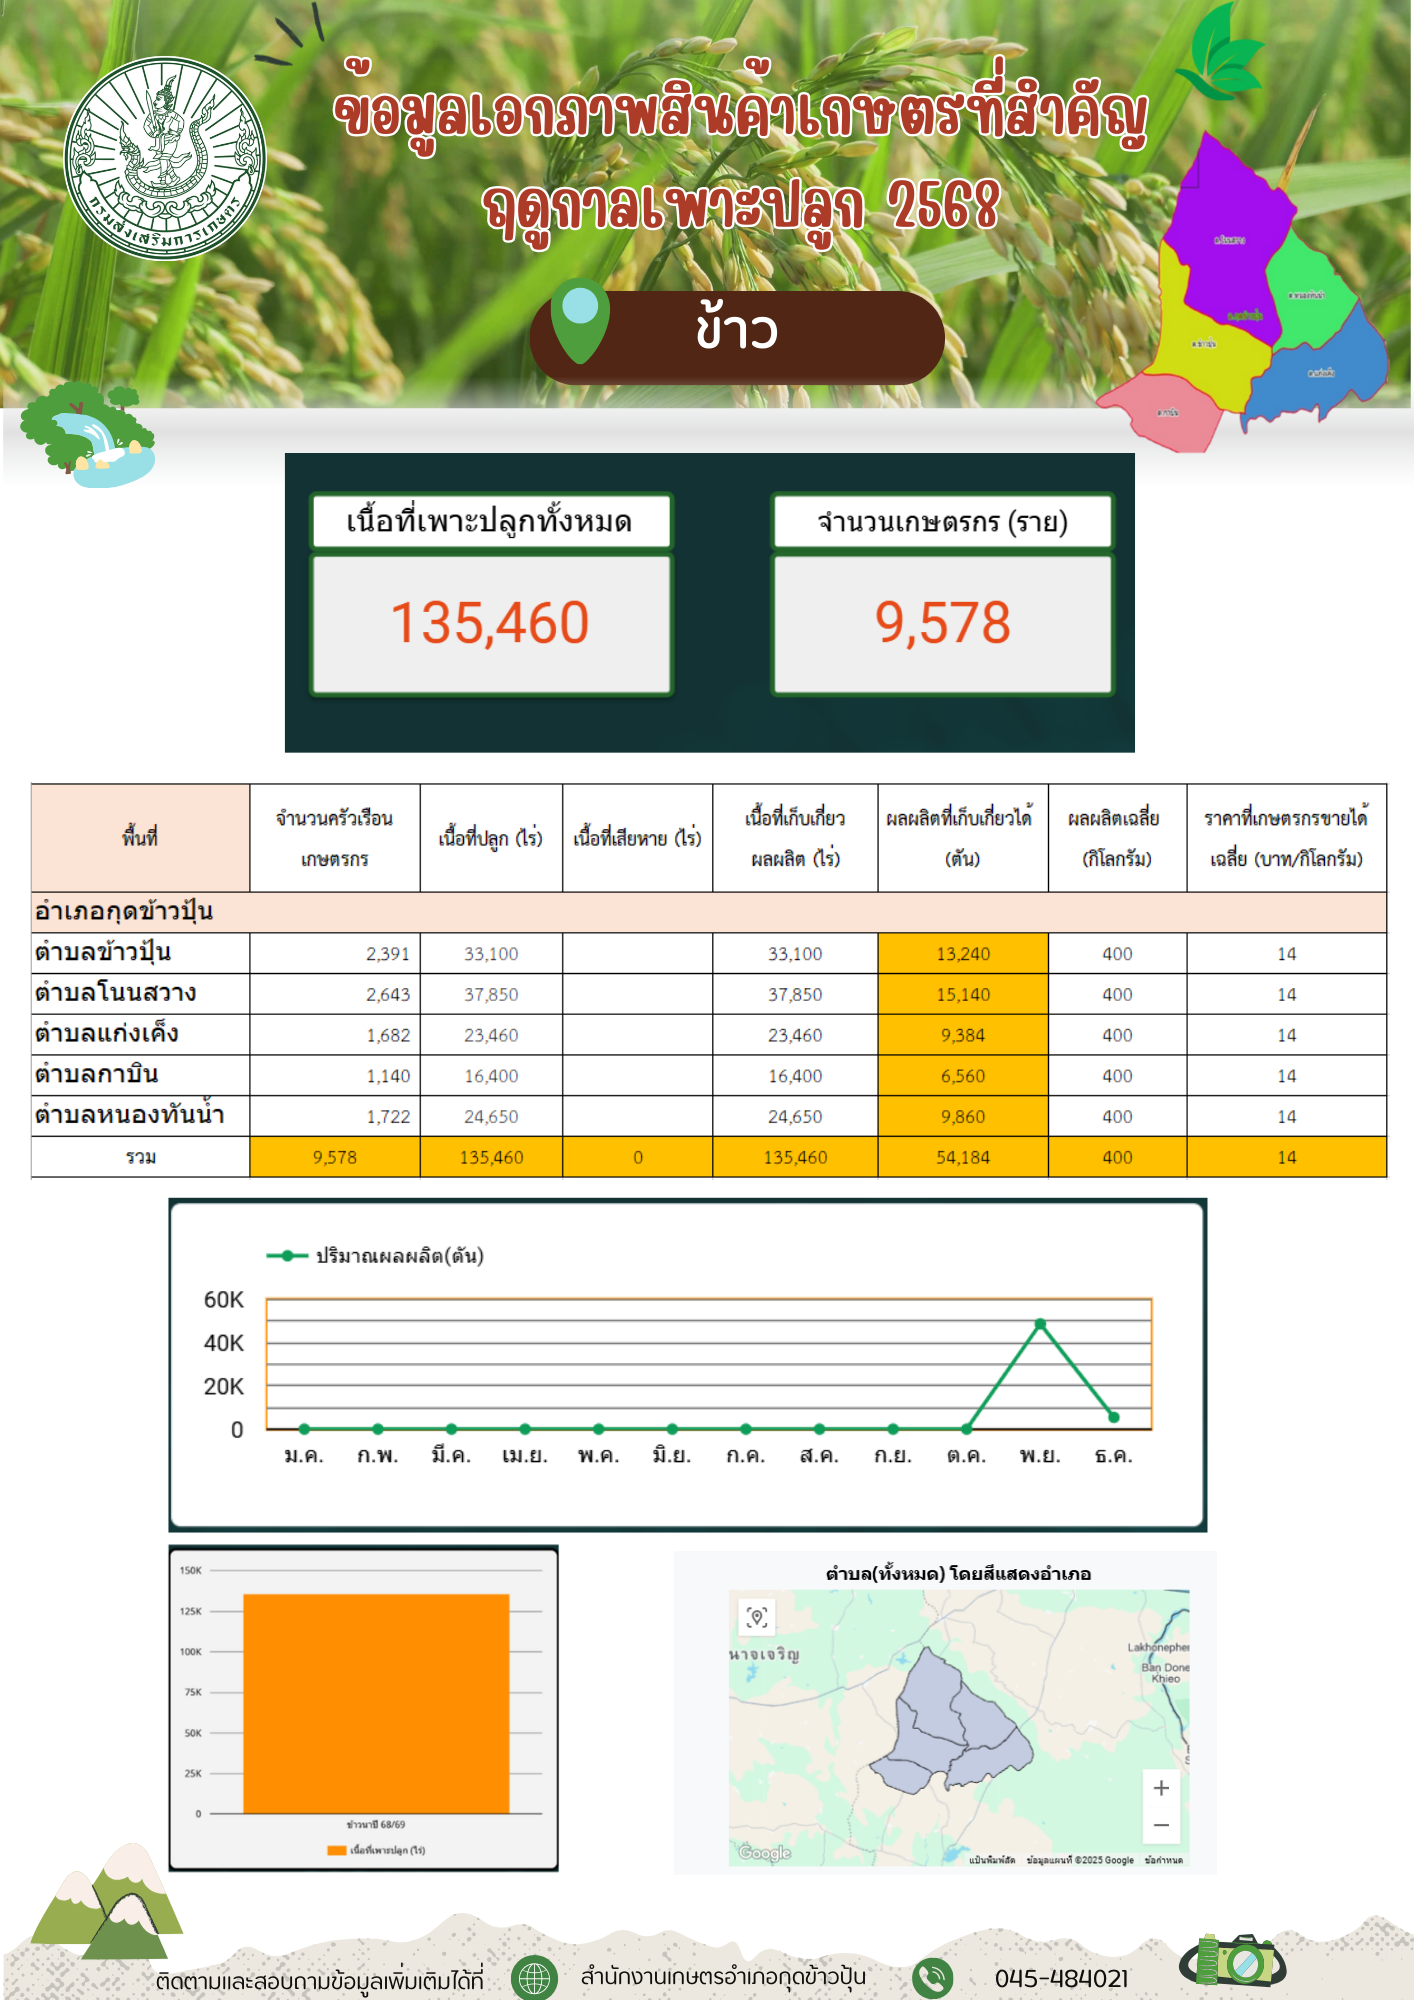Viewport: 1414px width, 2000px height.
Task: Click the orange bar for ข้าวนาปี 68/69
Action: pyautogui.click(x=376, y=1703)
